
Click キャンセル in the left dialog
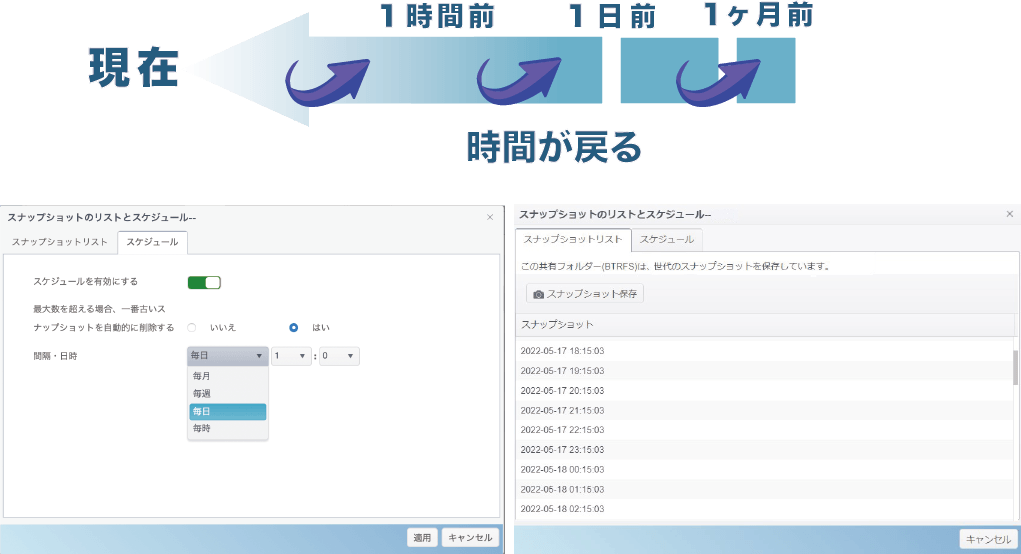tap(470, 538)
